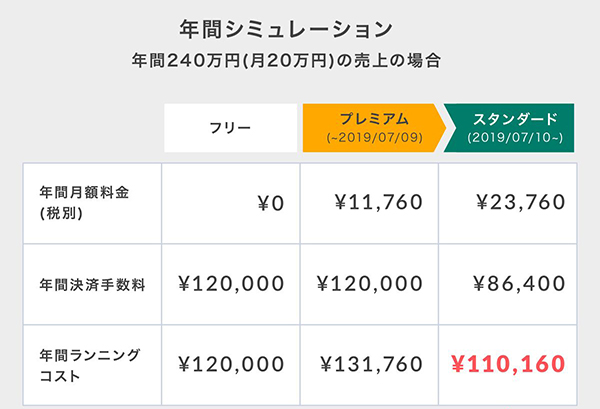Select the プレミアム plan header
The image size is (600, 409).
(x=374, y=128)
